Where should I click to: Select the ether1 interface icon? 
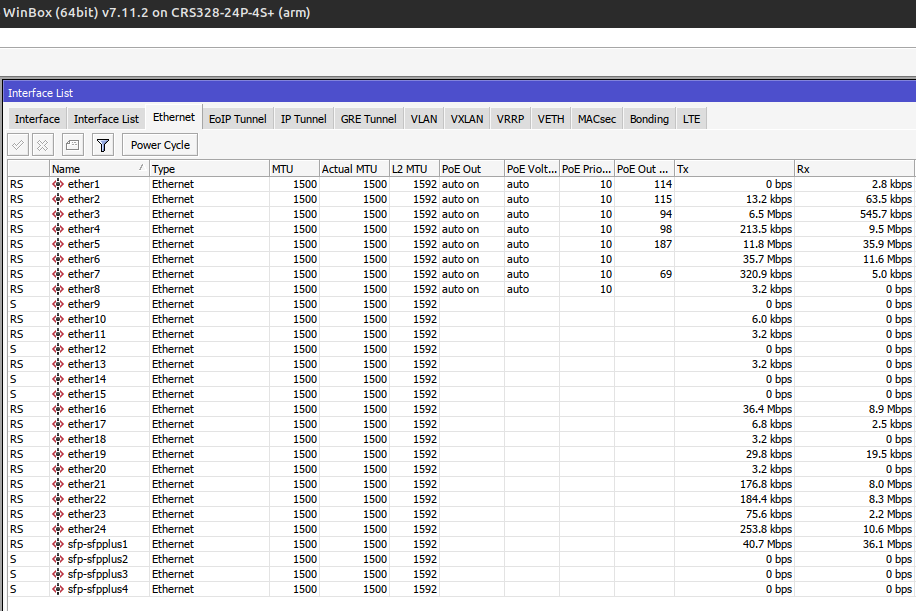58,184
